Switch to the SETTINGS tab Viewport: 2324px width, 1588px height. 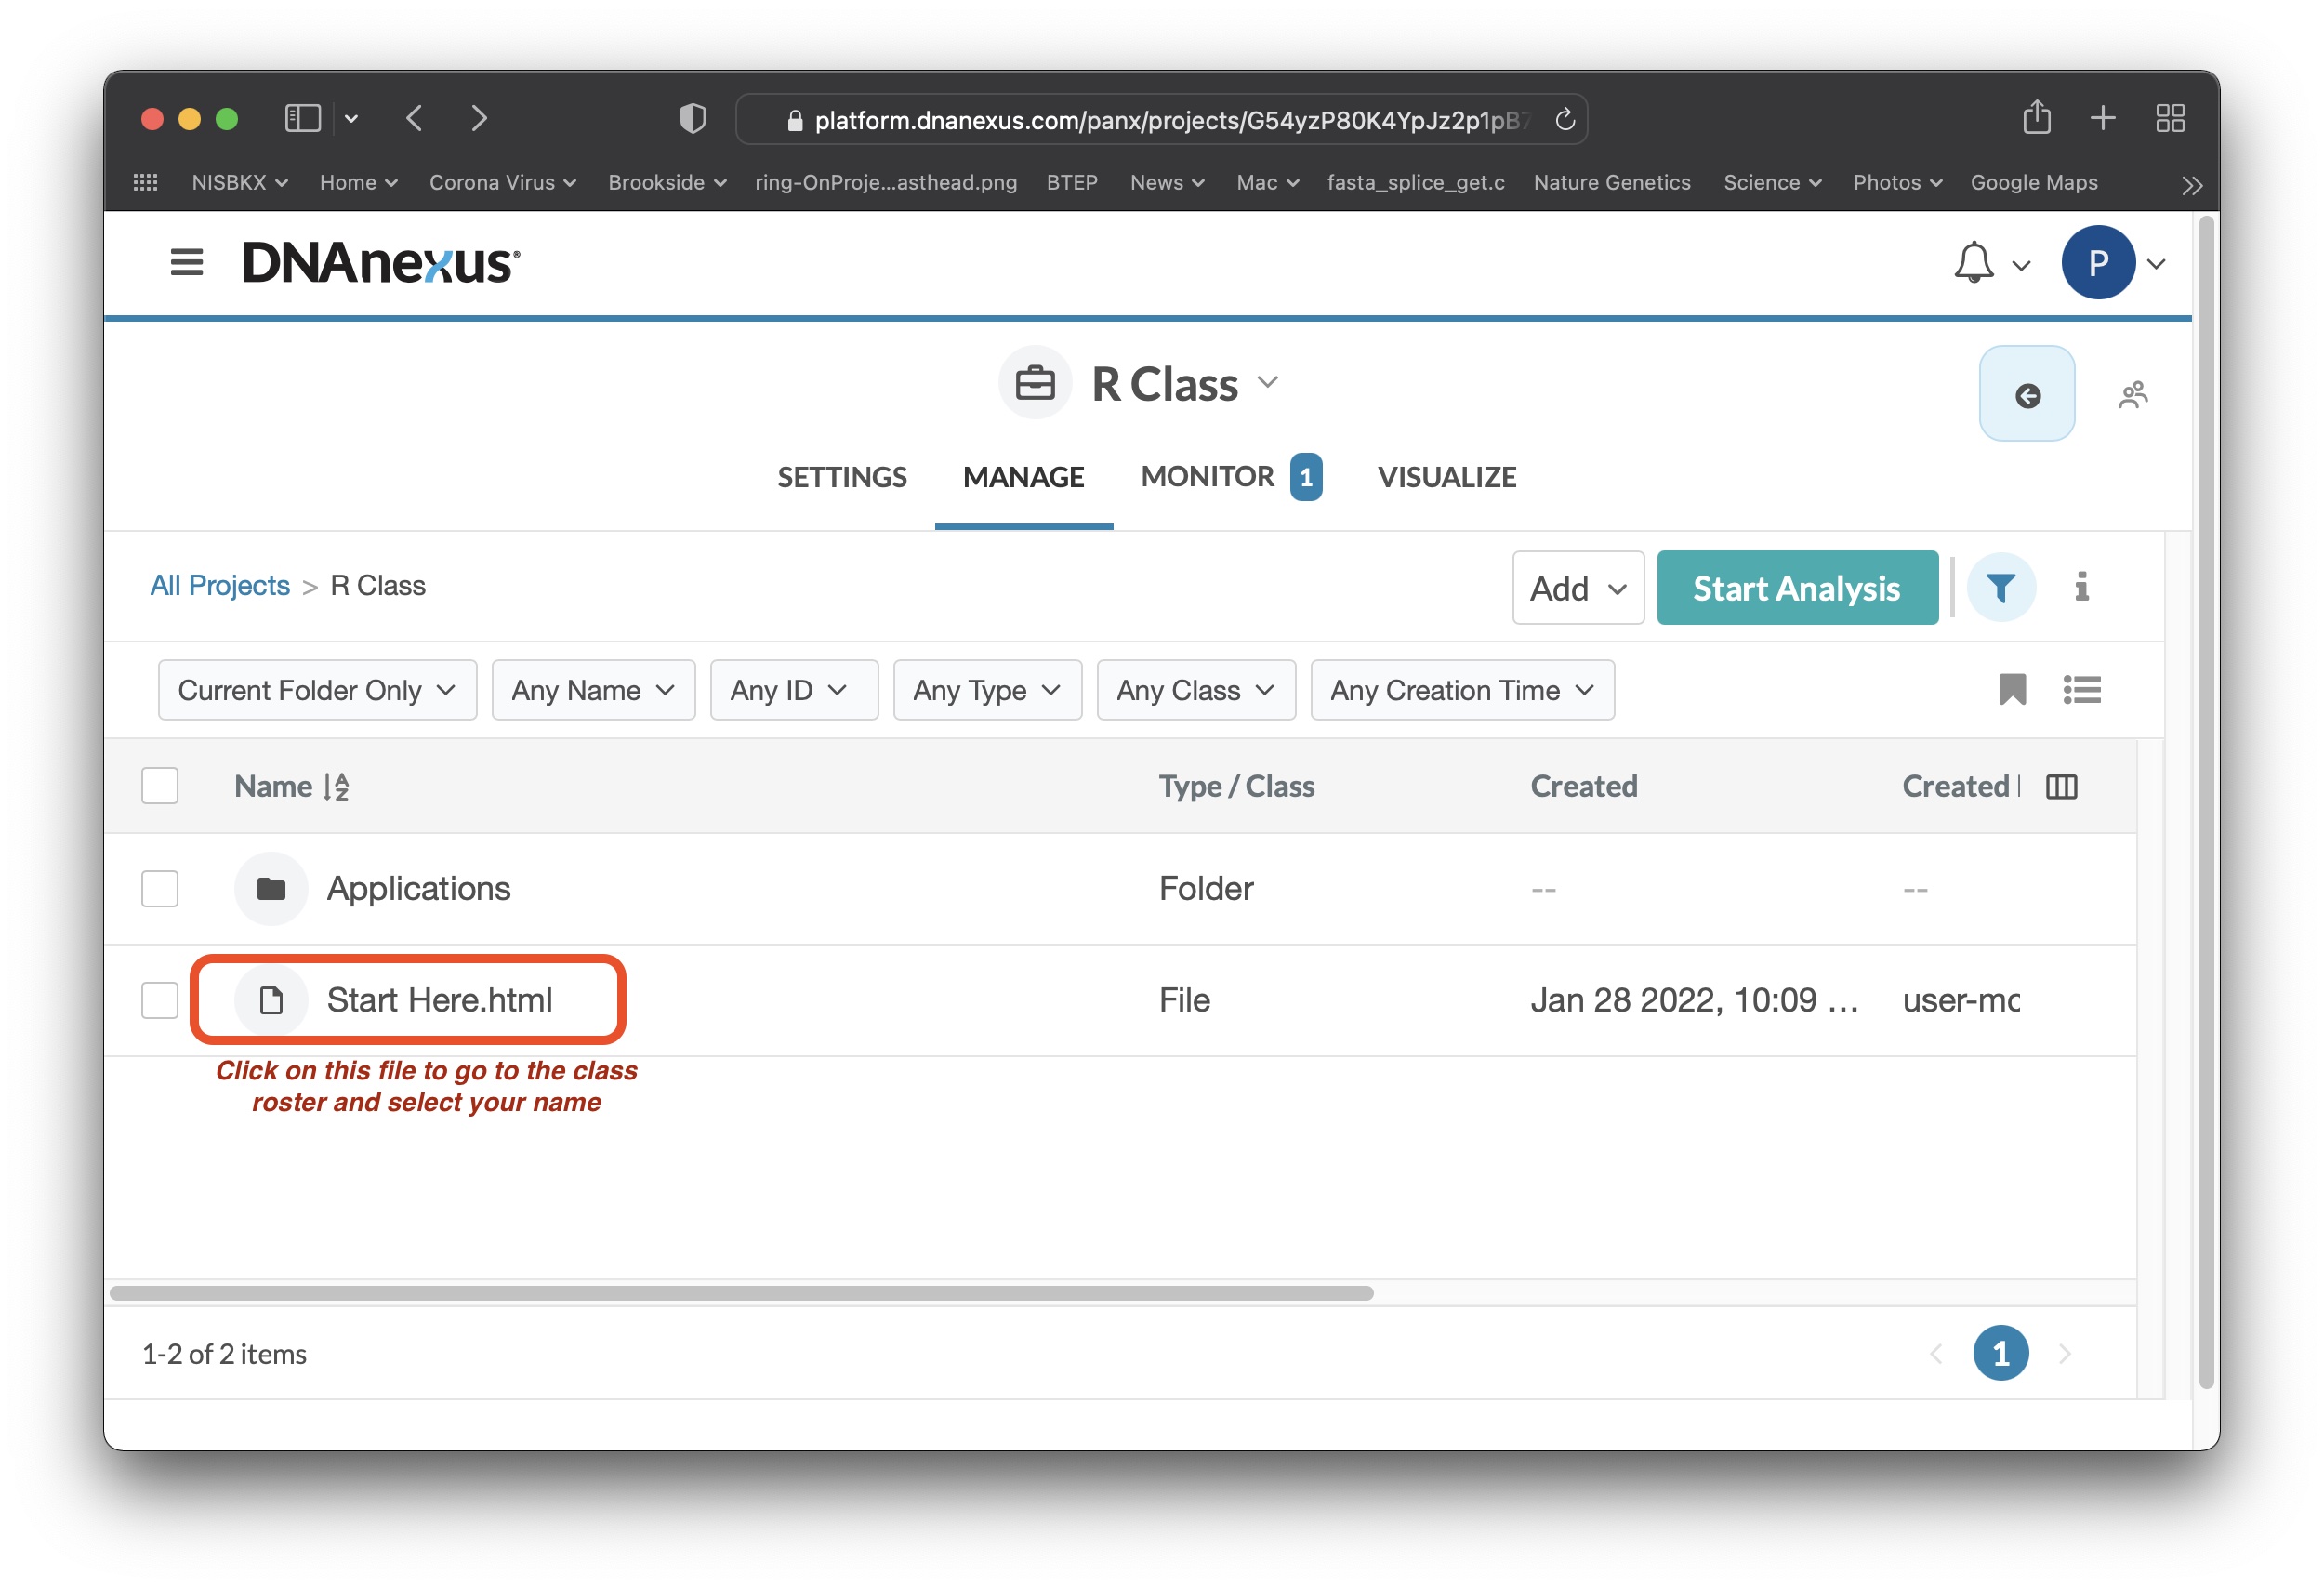click(841, 477)
